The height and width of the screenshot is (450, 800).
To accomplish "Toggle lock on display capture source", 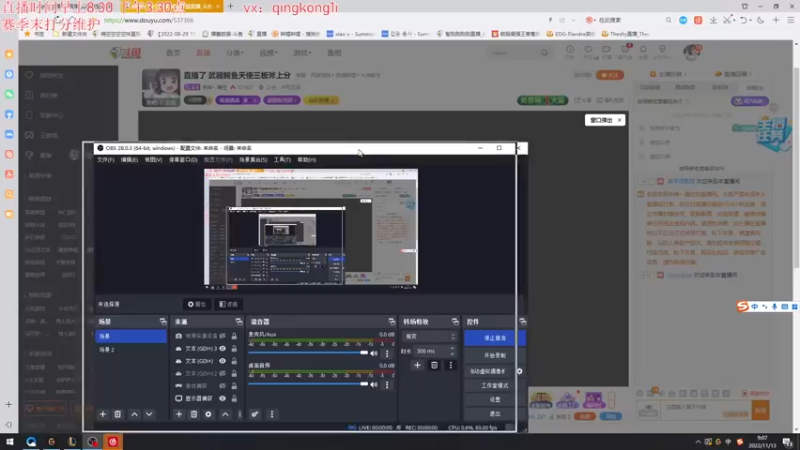I will pos(234,398).
